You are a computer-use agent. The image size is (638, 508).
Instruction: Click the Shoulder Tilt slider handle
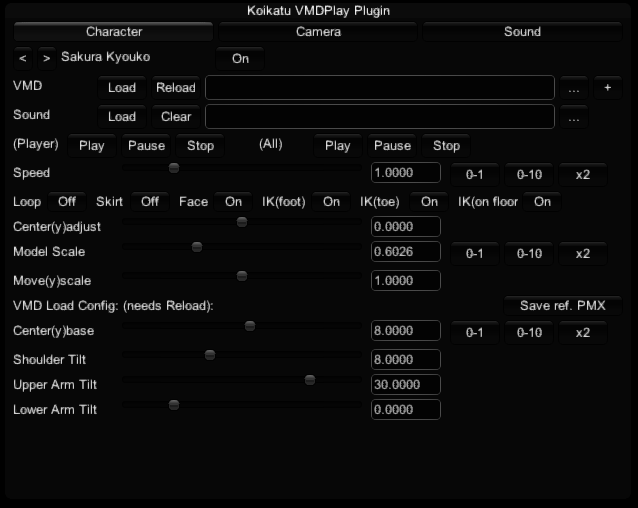click(x=210, y=355)
